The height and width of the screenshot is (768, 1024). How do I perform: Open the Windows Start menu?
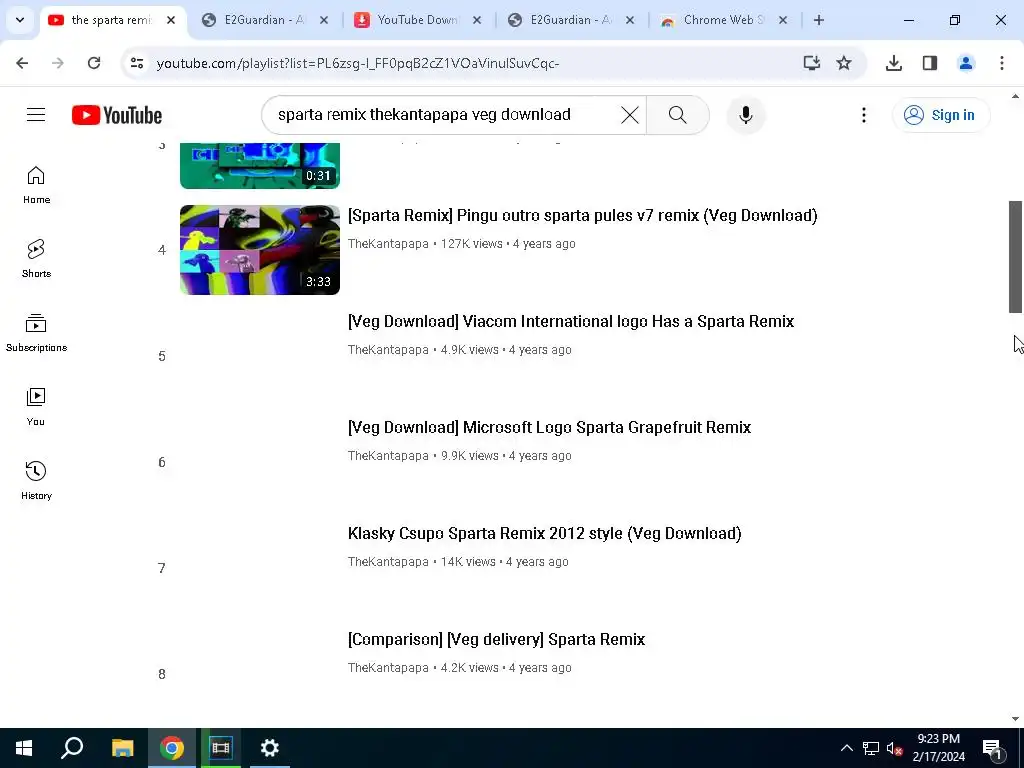pos(24,748)
